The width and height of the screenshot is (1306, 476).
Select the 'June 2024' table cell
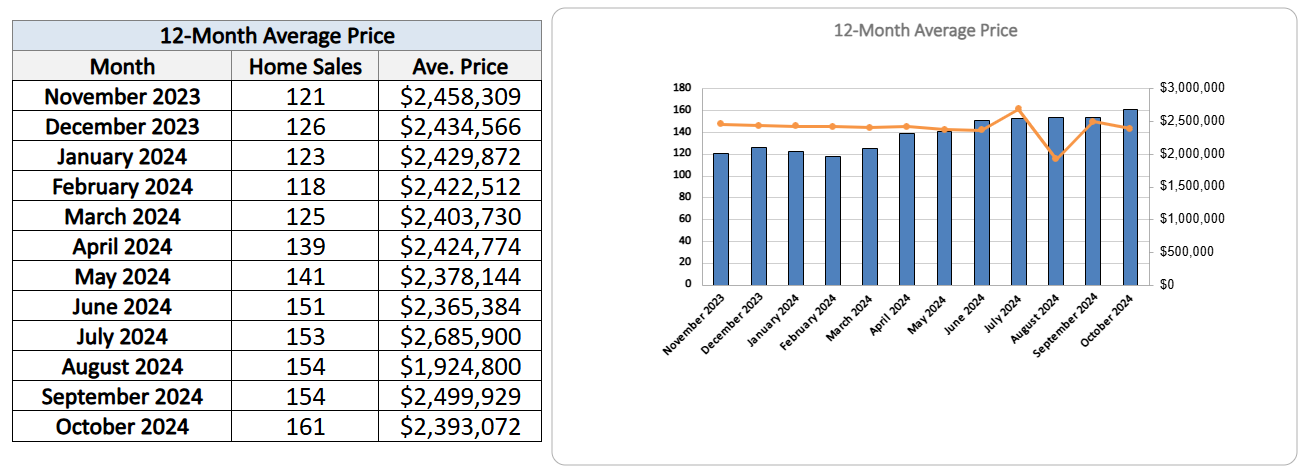click(122, 306)
